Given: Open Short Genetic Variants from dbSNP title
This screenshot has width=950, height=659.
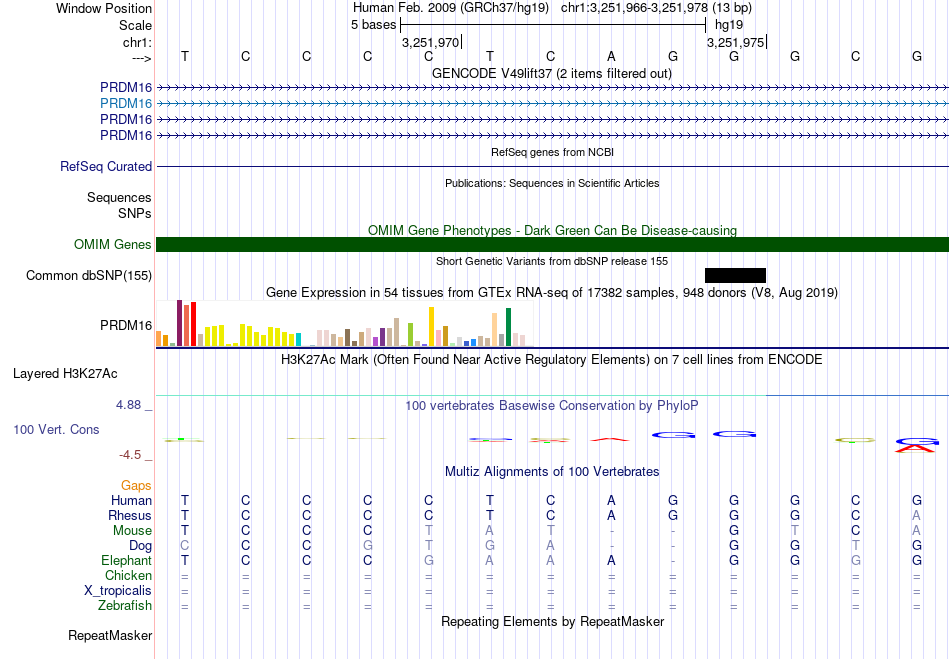Looking at the screenshot, I should tap(552, 262).
